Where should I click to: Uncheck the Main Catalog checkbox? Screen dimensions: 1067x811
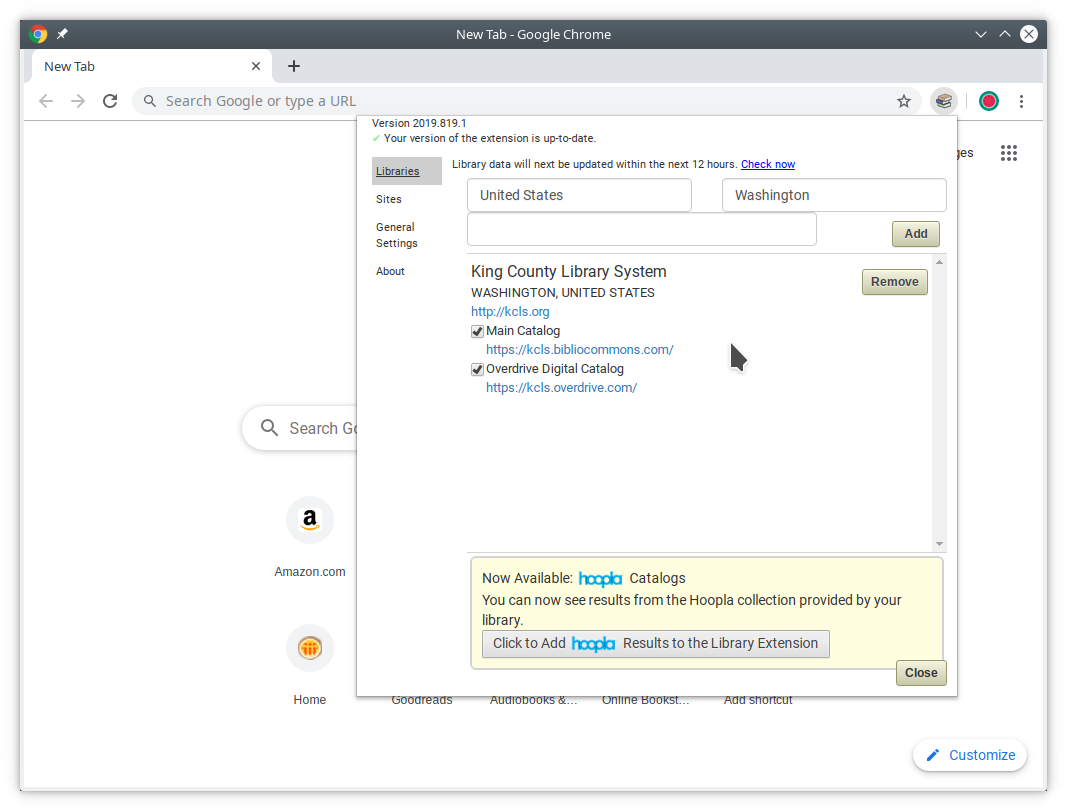tap(477, 332)
